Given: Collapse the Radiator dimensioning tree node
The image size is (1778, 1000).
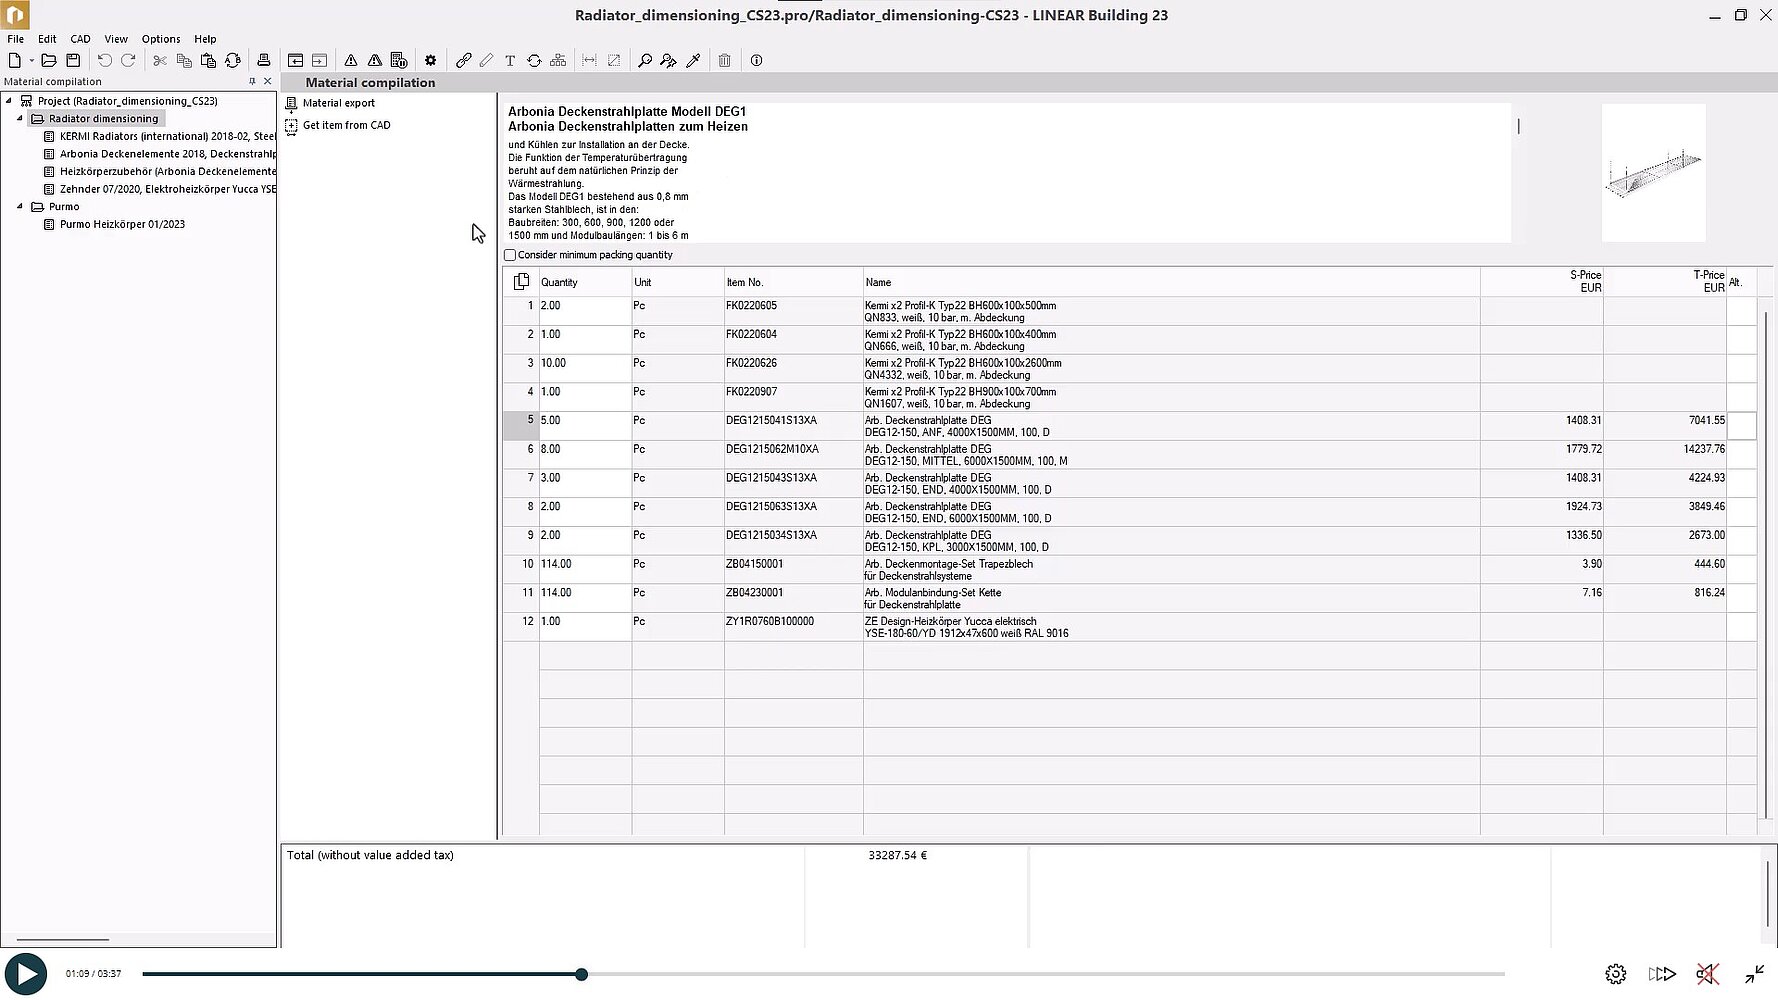Looking at the screenshot, I should (x=20, y=118).
